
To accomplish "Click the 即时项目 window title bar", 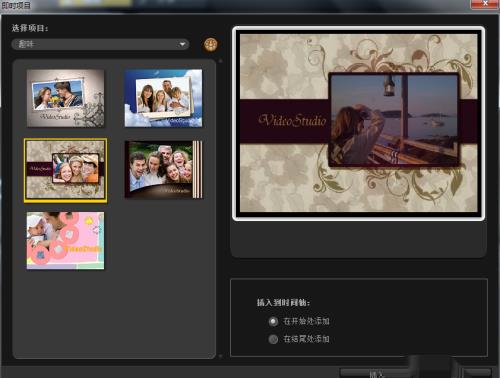I will click(233, 6).
